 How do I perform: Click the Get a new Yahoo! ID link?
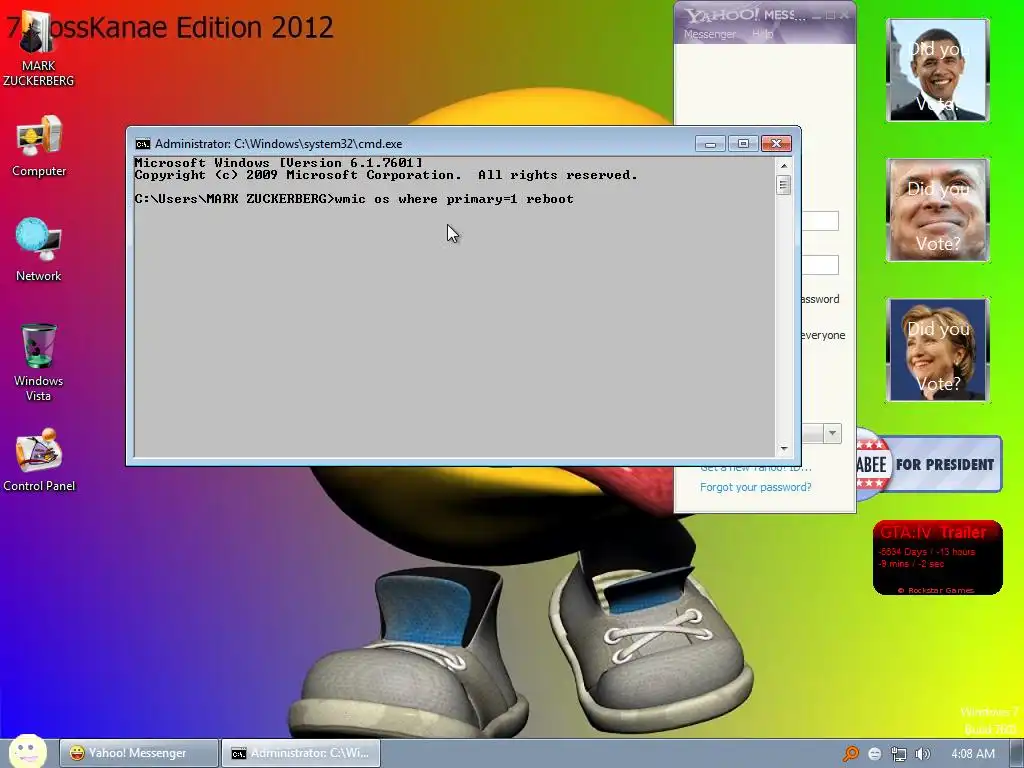pos(756,468)
